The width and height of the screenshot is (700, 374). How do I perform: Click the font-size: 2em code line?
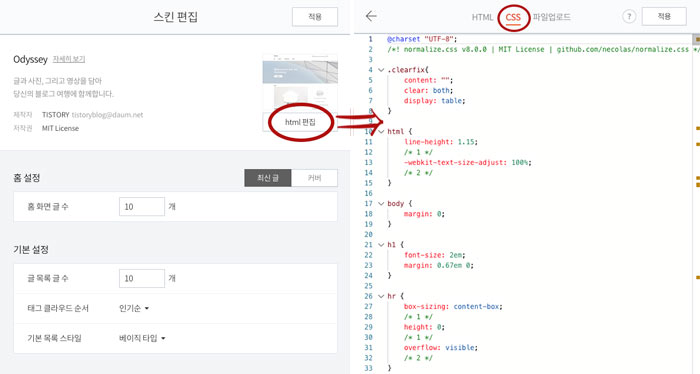click(x=434, y=255)
